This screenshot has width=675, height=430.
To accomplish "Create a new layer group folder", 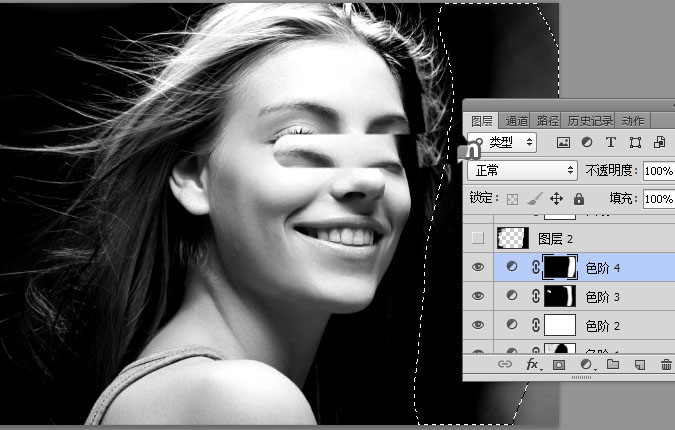I will 612,366.
